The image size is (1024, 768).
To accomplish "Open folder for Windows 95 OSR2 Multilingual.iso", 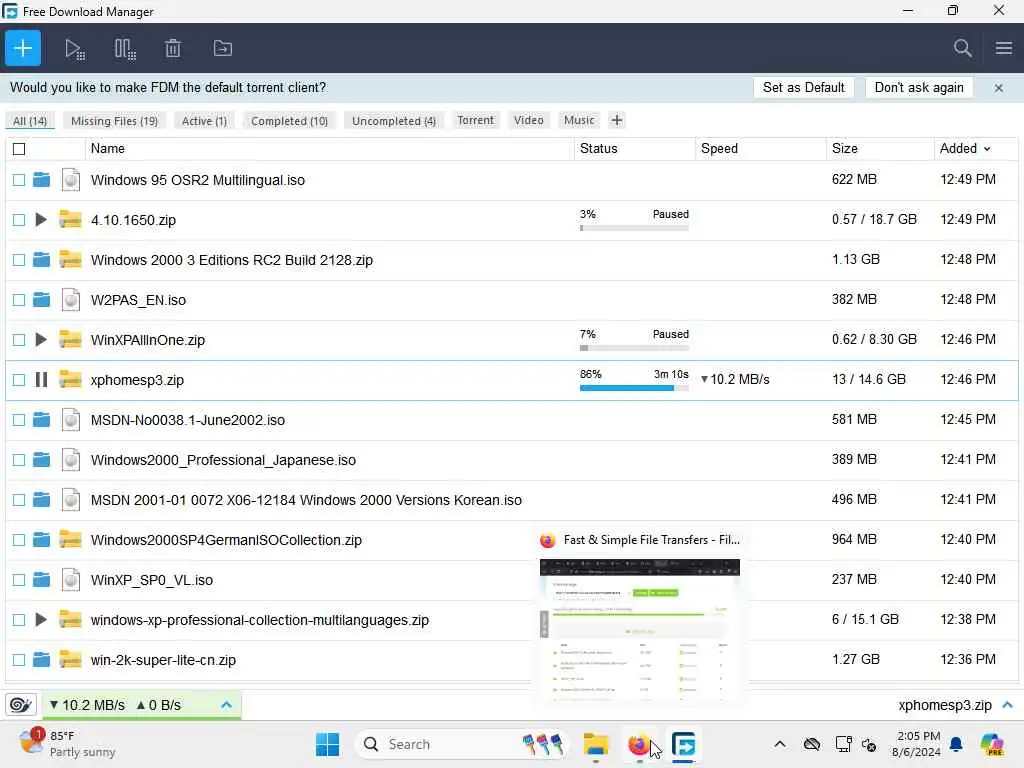I will (41, 180).
